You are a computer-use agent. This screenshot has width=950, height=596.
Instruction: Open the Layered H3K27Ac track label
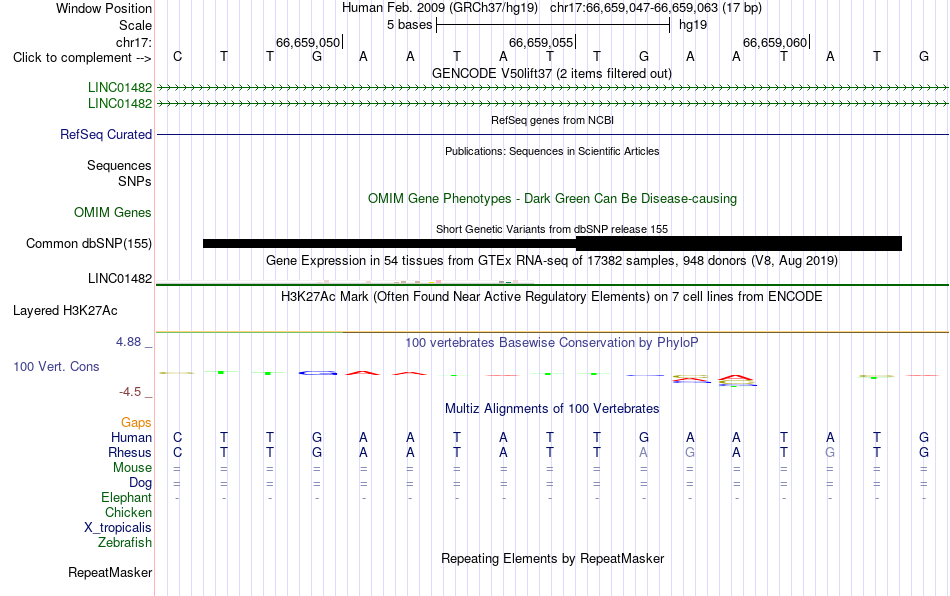click(65, 311)
